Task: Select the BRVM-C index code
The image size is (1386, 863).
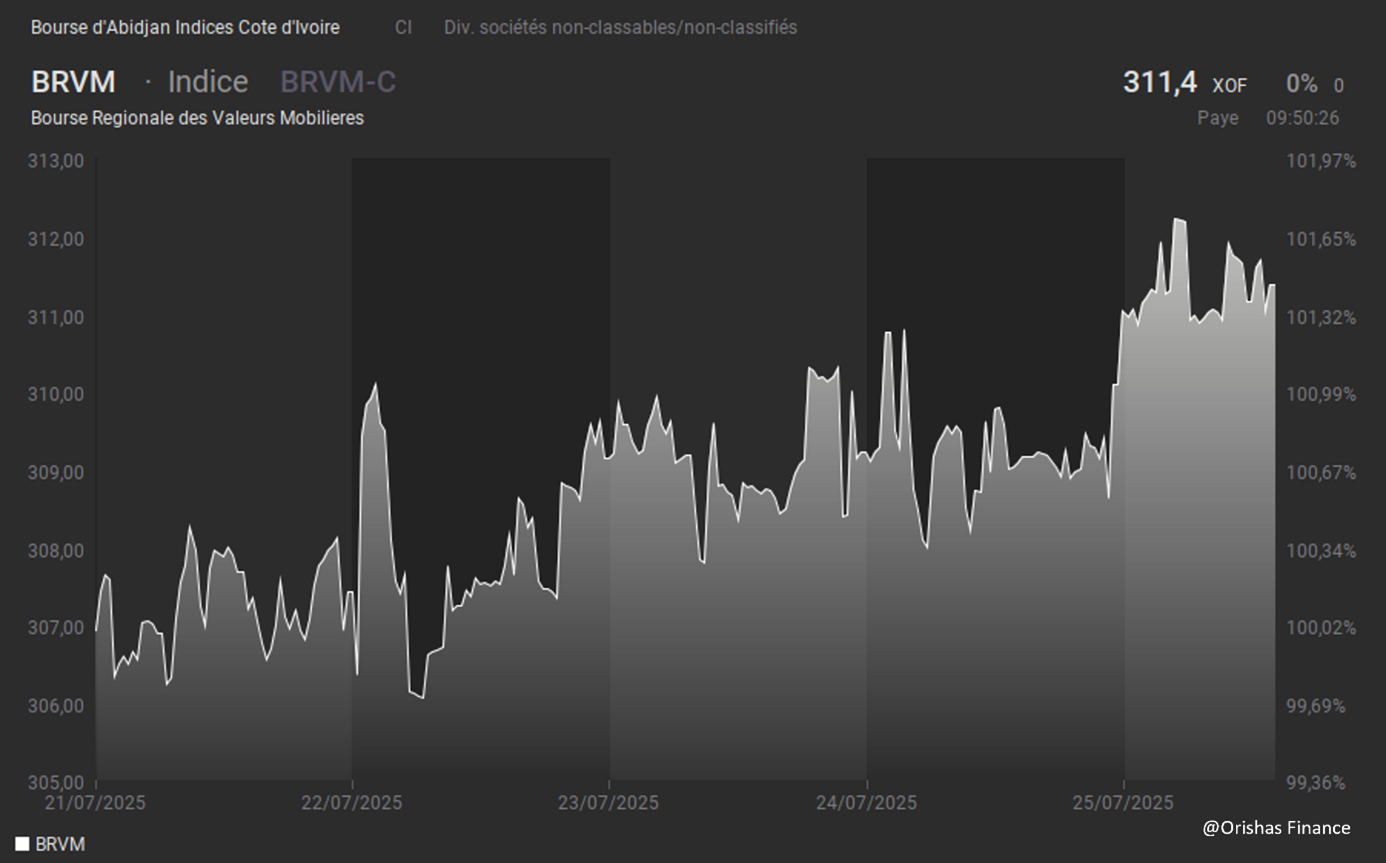Action: point(338,82)
